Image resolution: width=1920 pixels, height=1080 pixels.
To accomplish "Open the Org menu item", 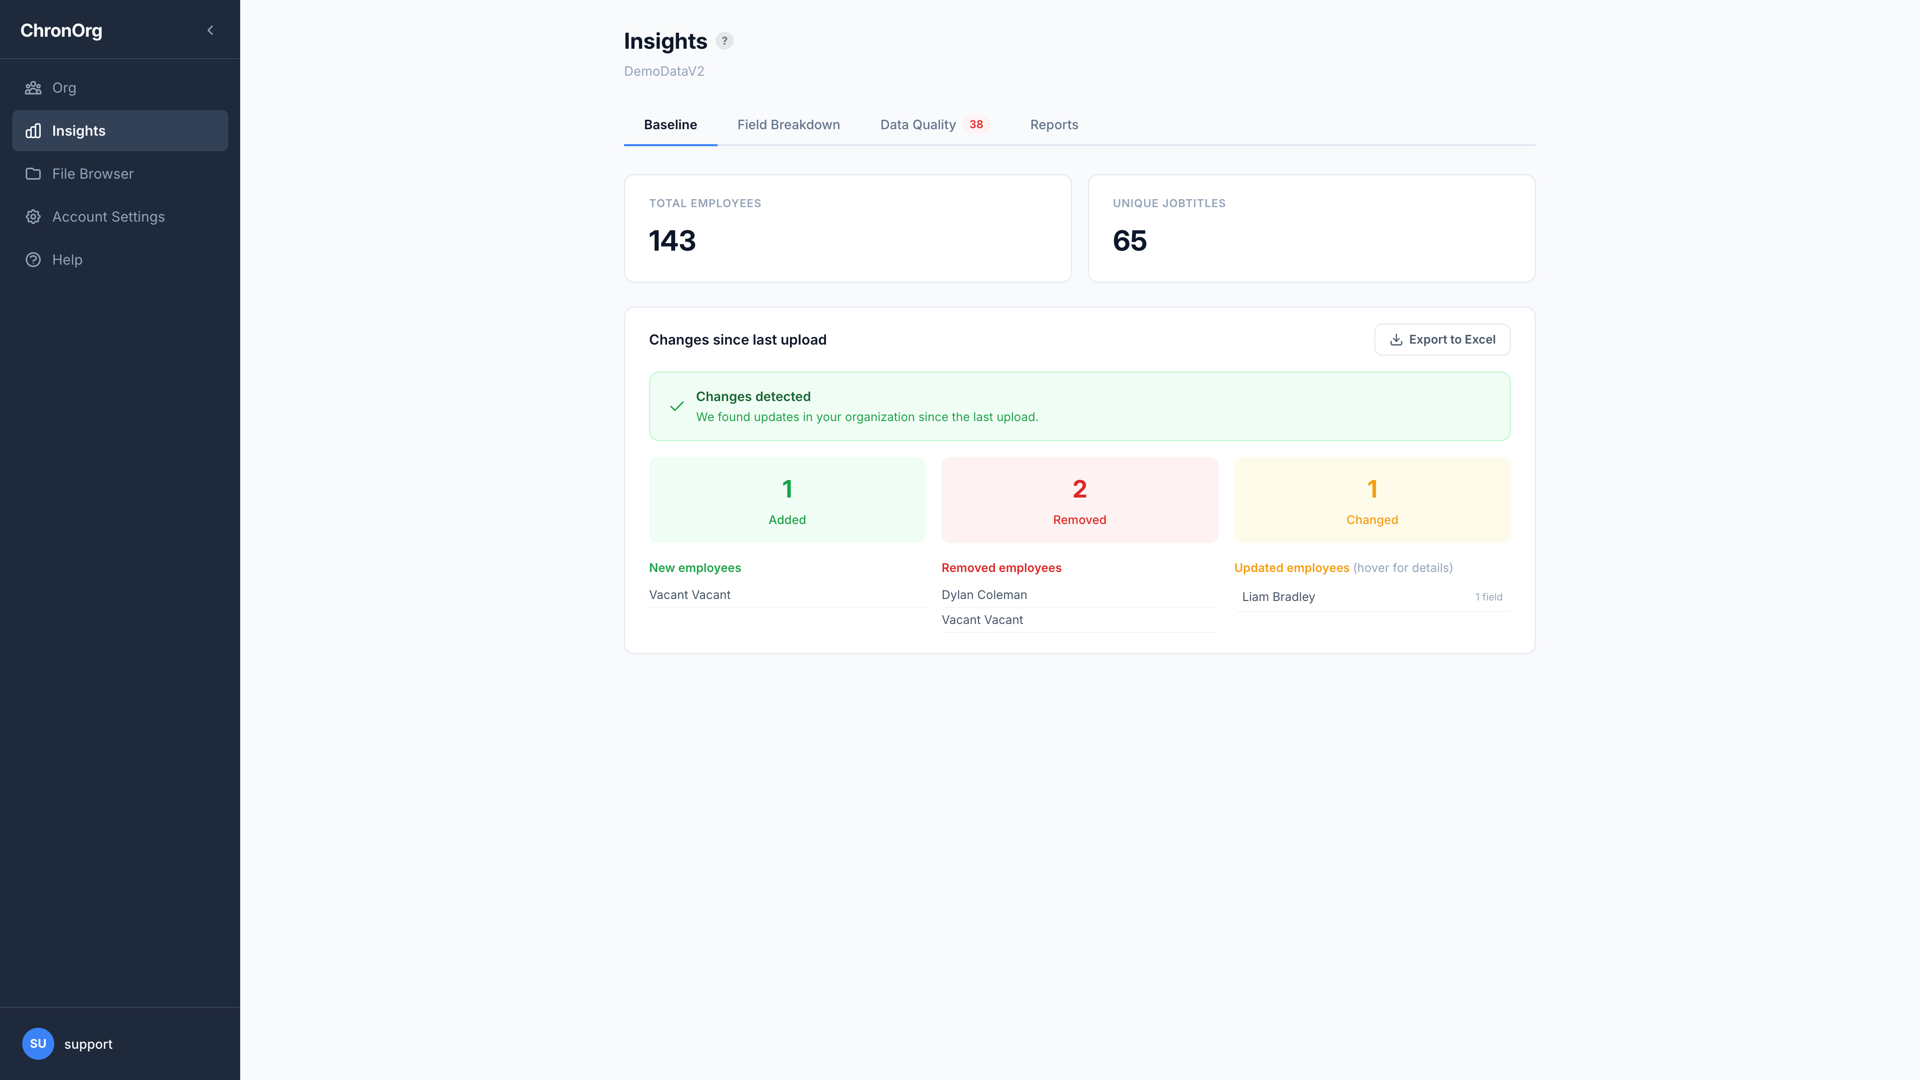I will (120, 88).
